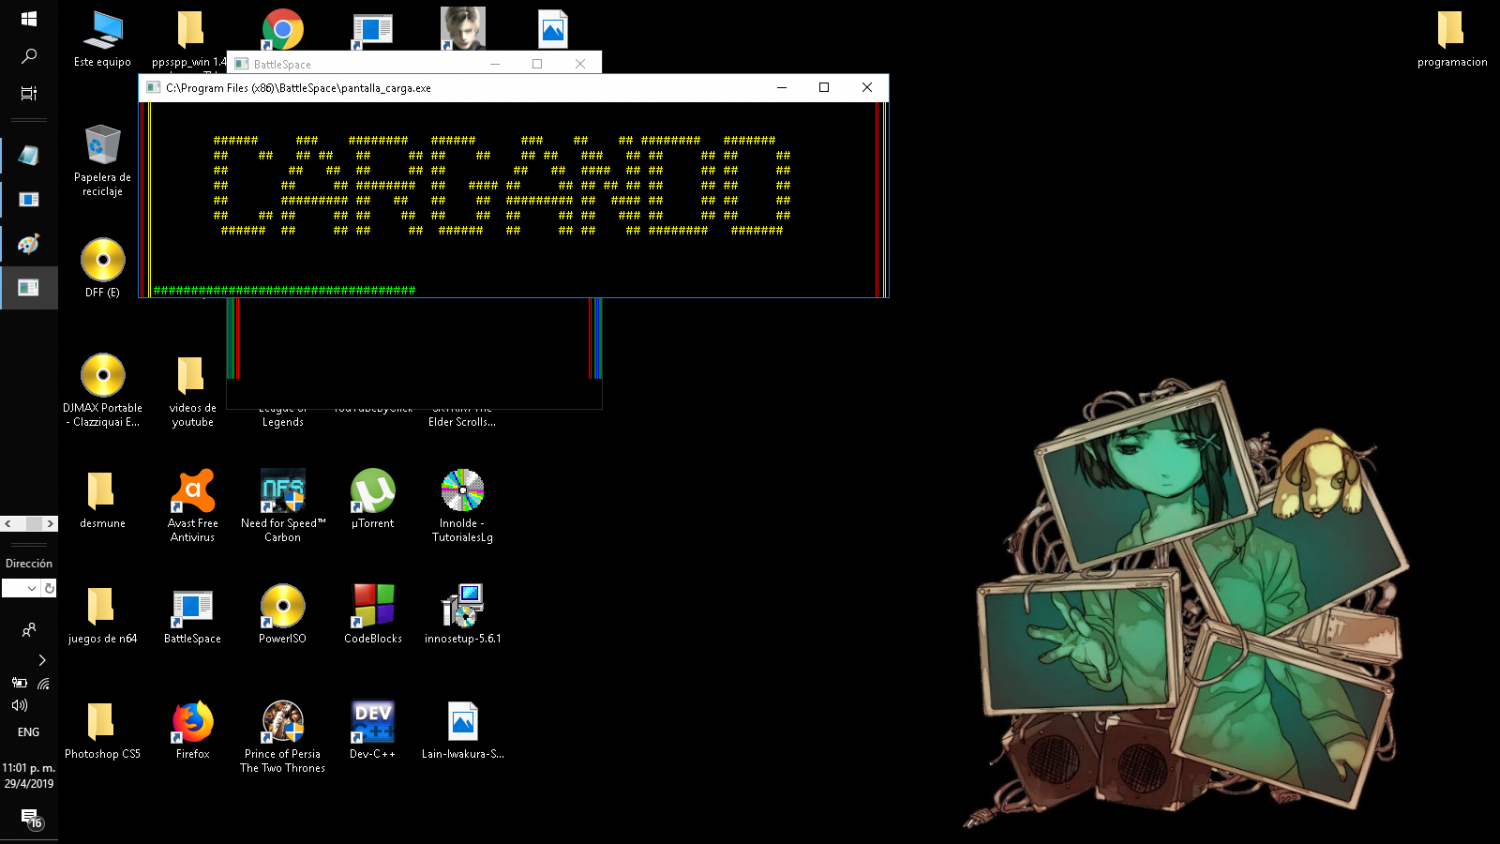The height and width of the screenshot is (844, 1500).
Task: Open the Windows Start menu
Action: pyautogui.click(x=29, y=19)
